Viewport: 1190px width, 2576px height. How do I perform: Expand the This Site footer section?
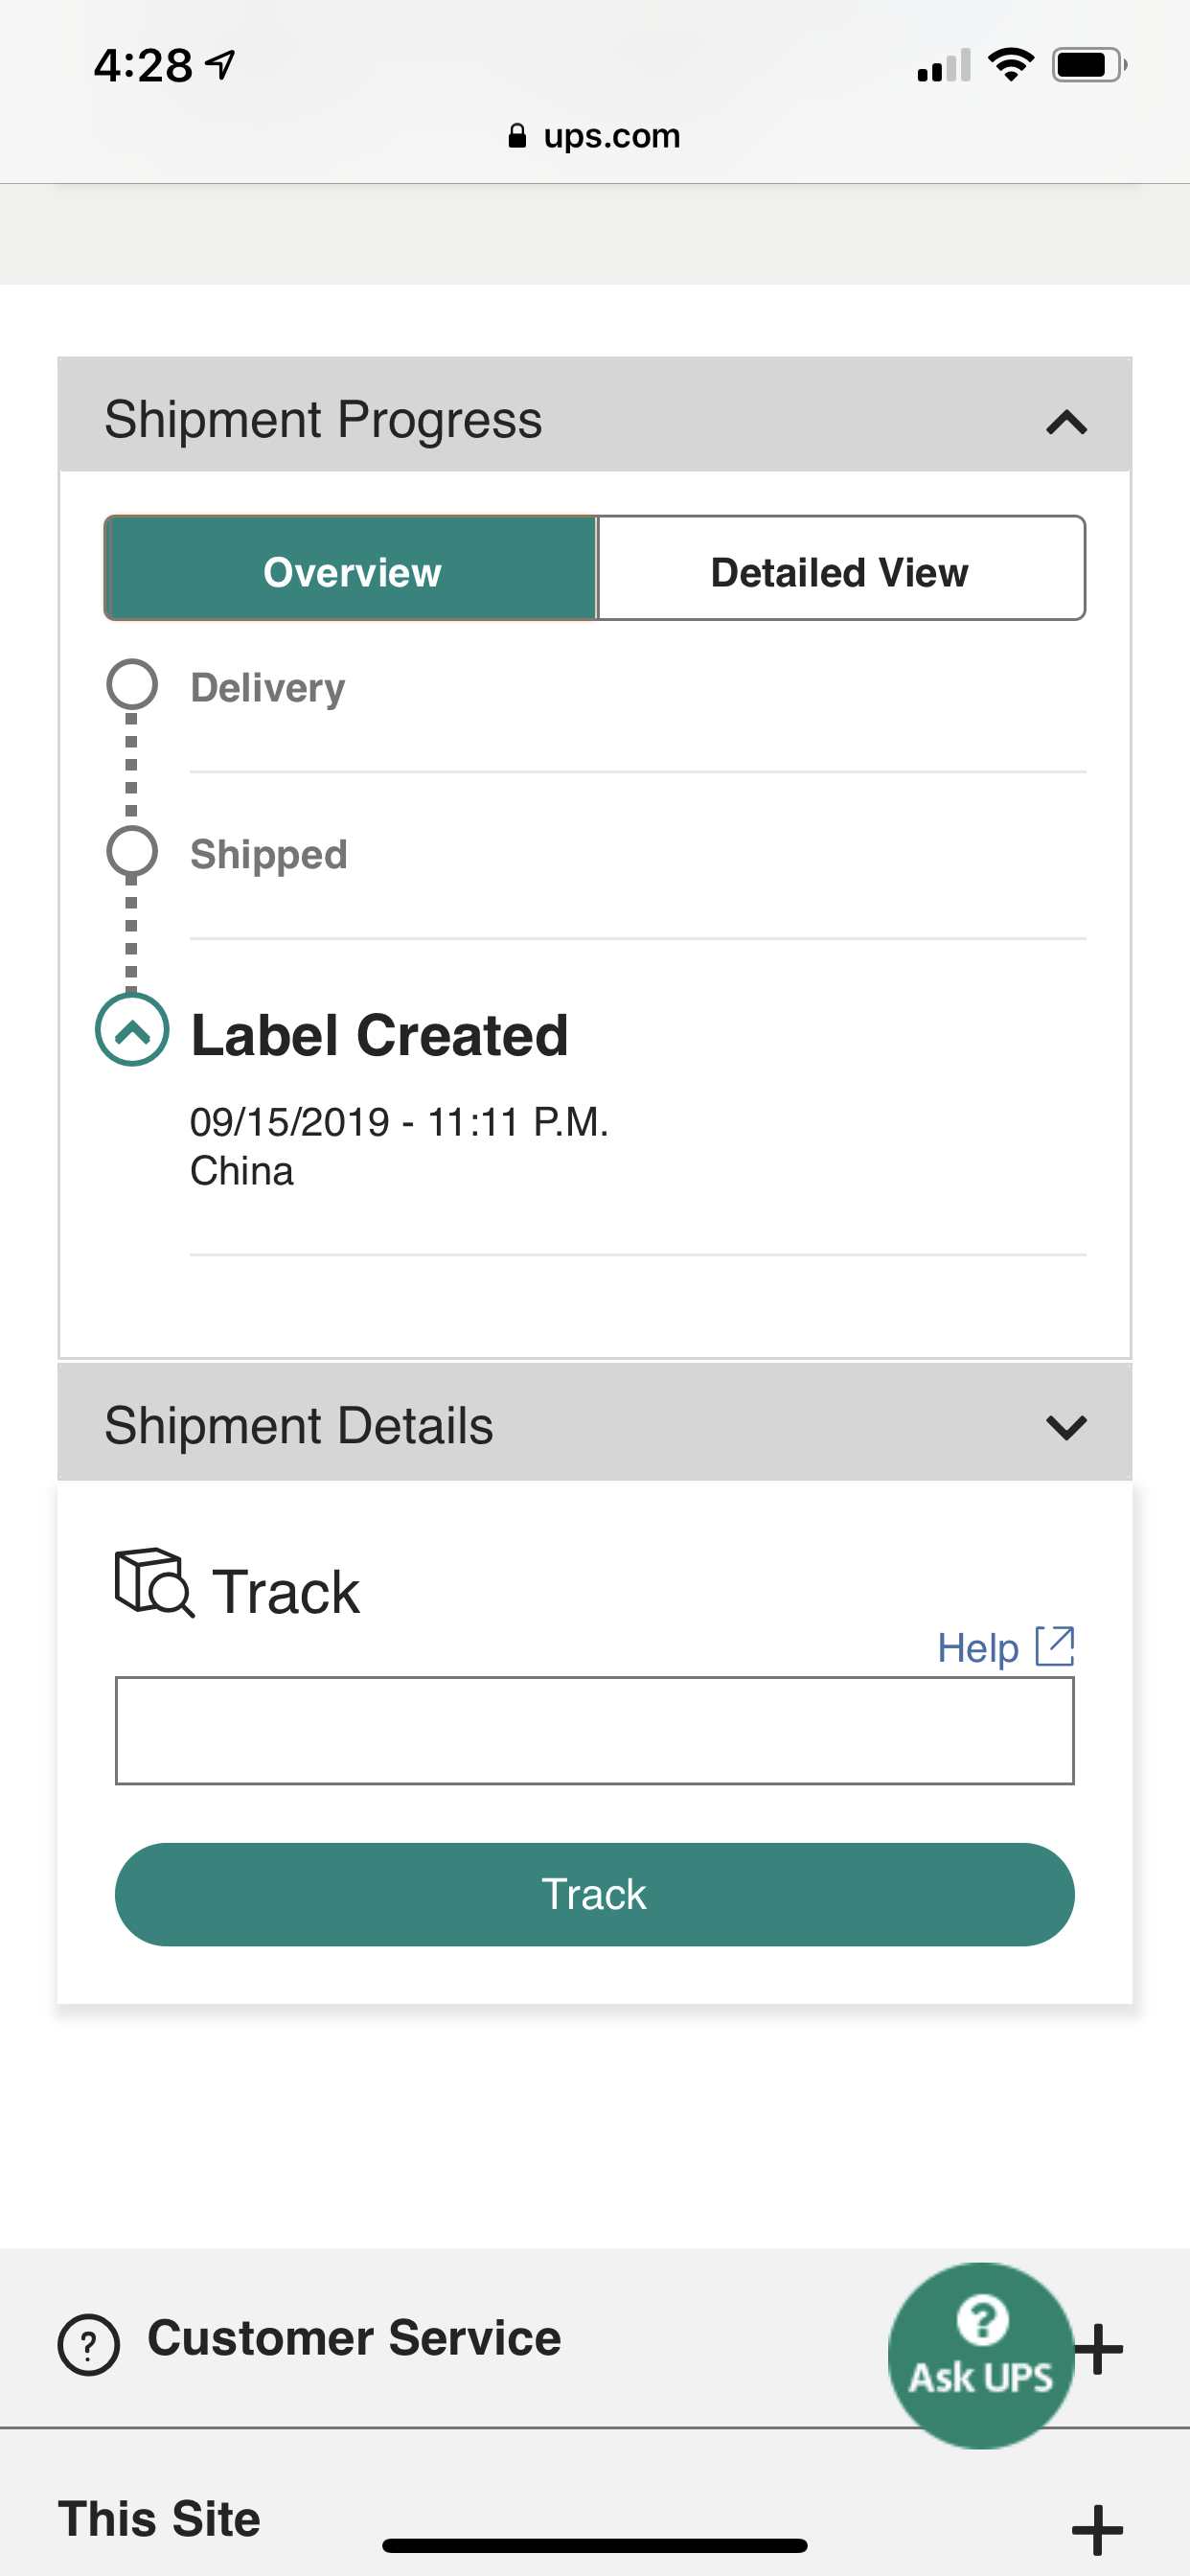tap(1098, 2530)
